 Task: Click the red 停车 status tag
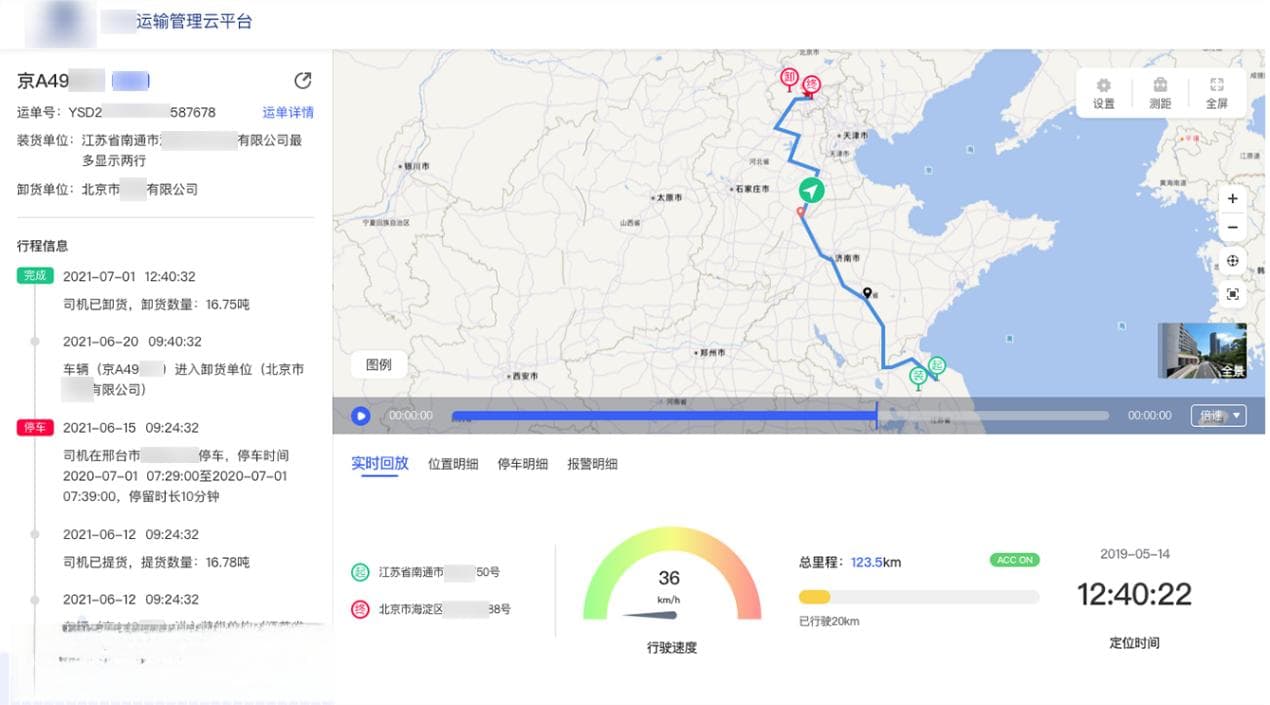point(35,428)
